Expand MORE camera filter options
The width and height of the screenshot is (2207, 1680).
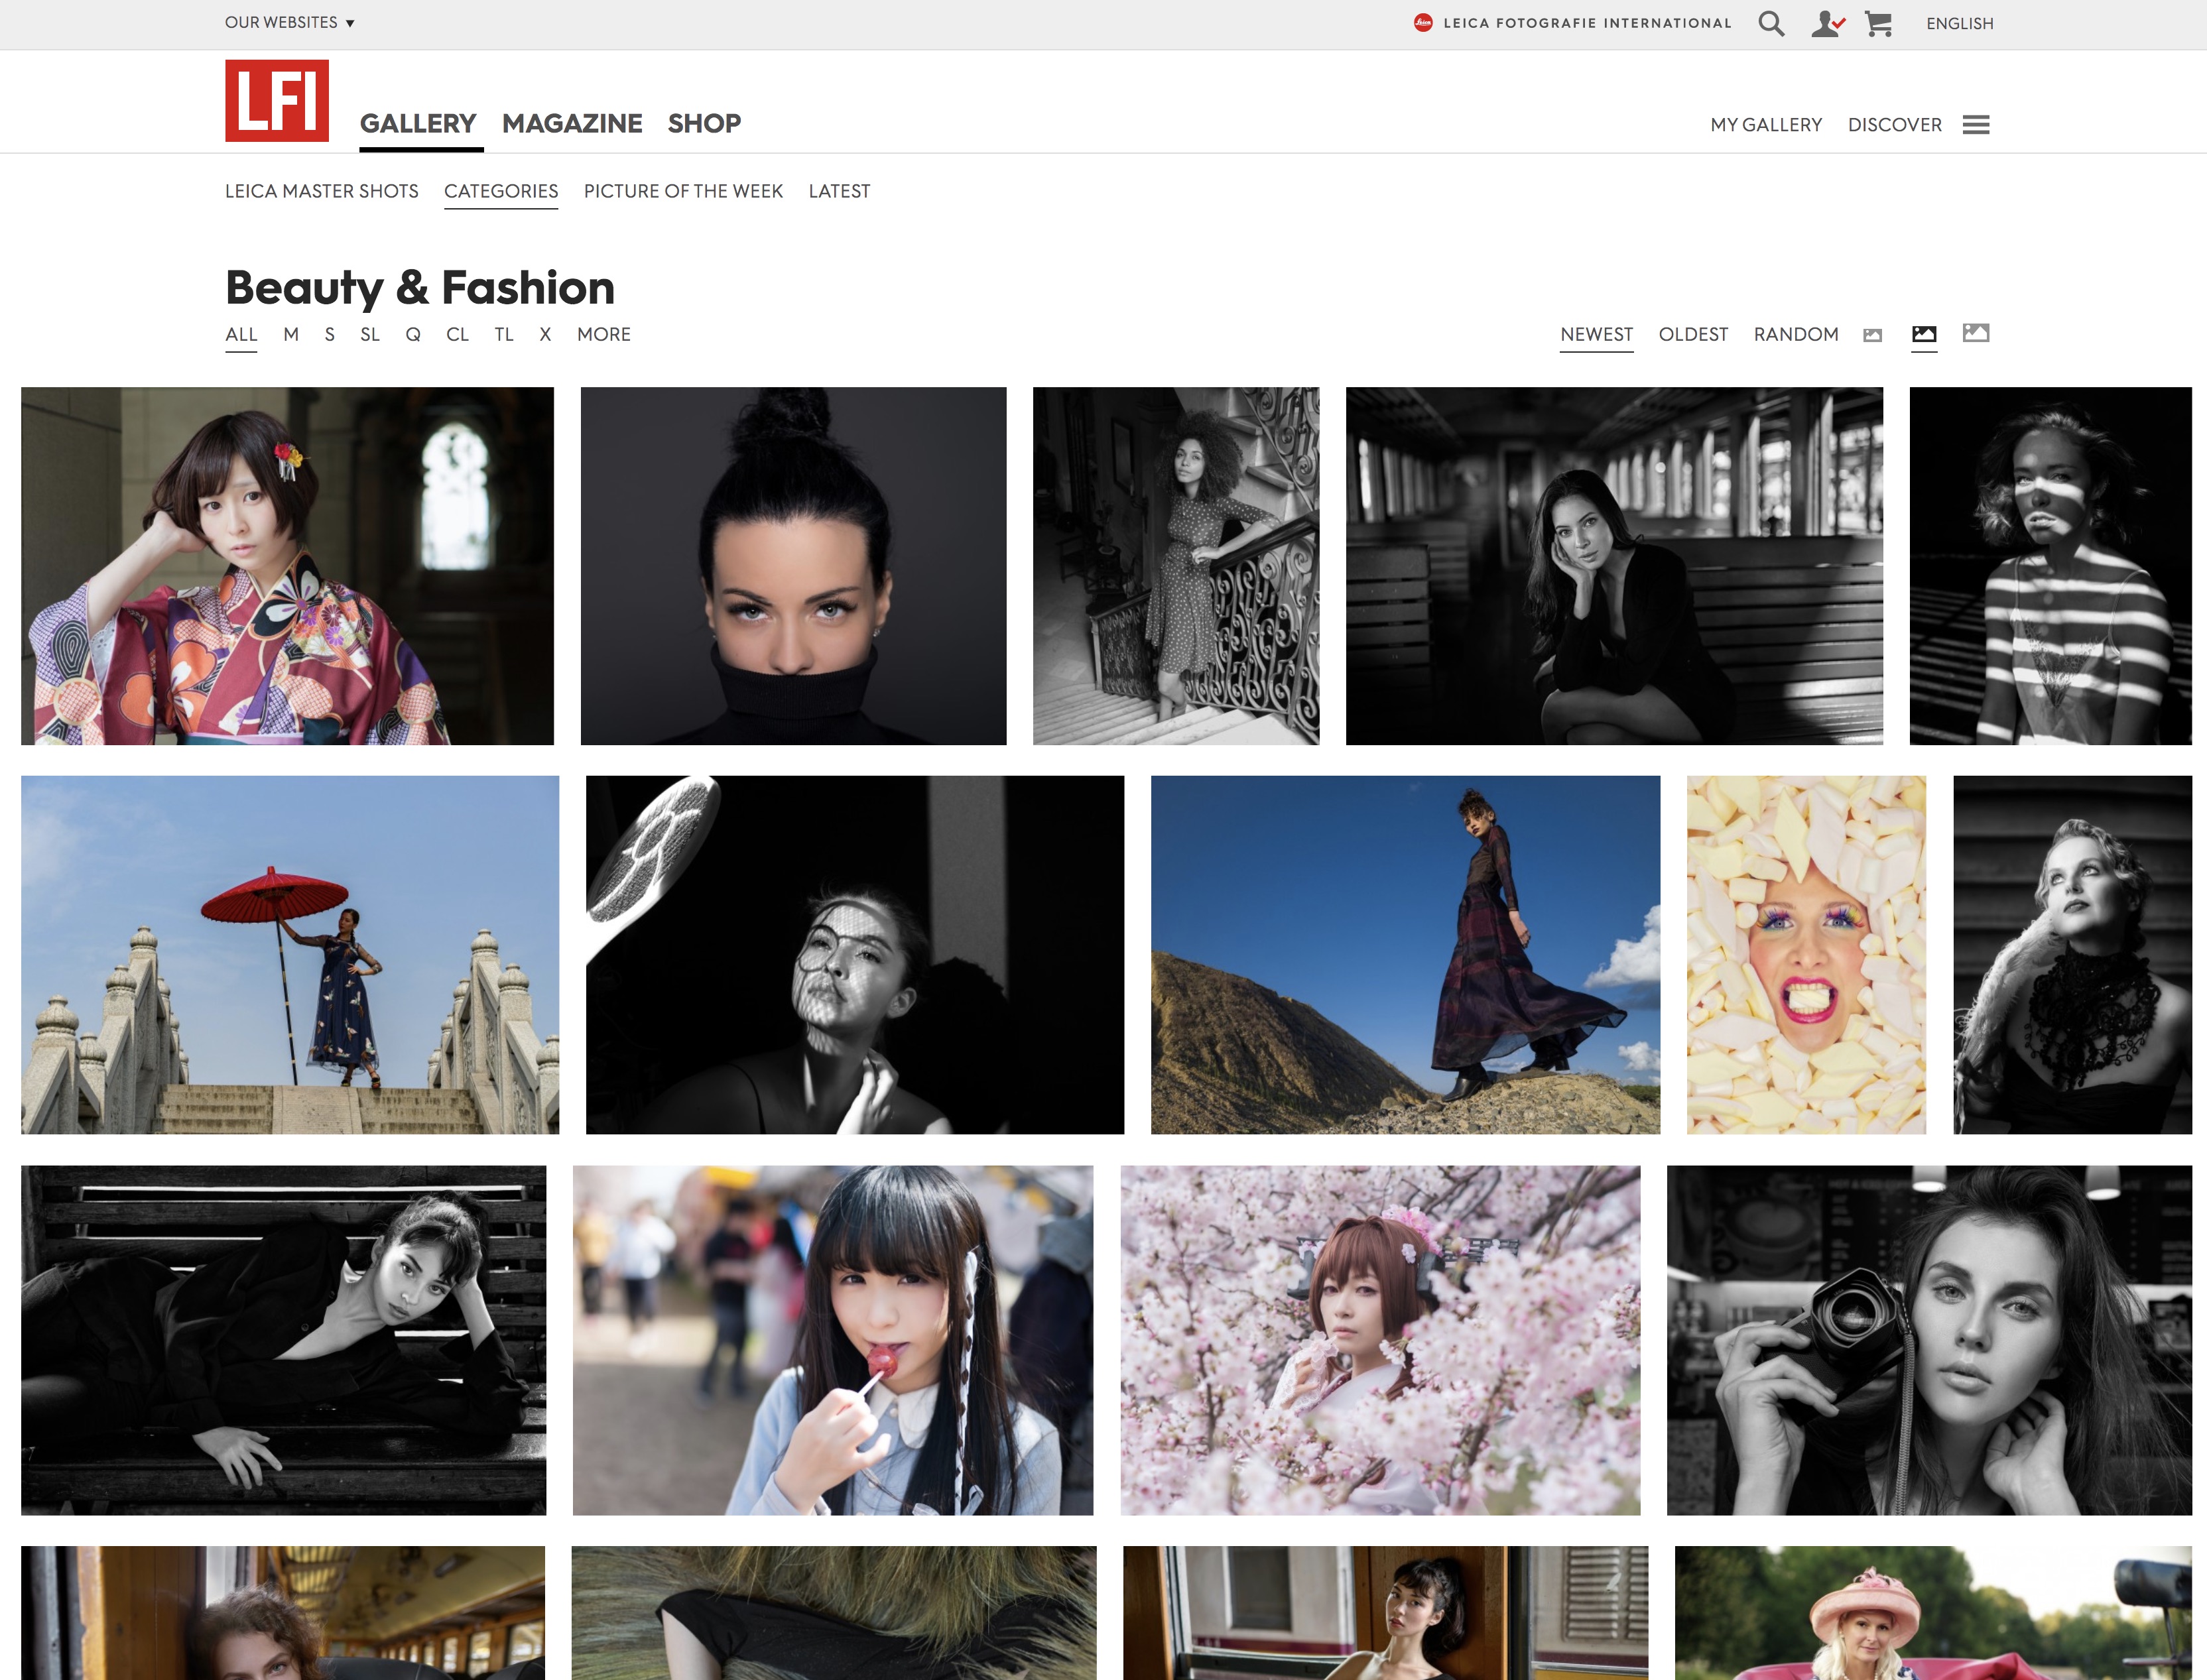[603, 334]
